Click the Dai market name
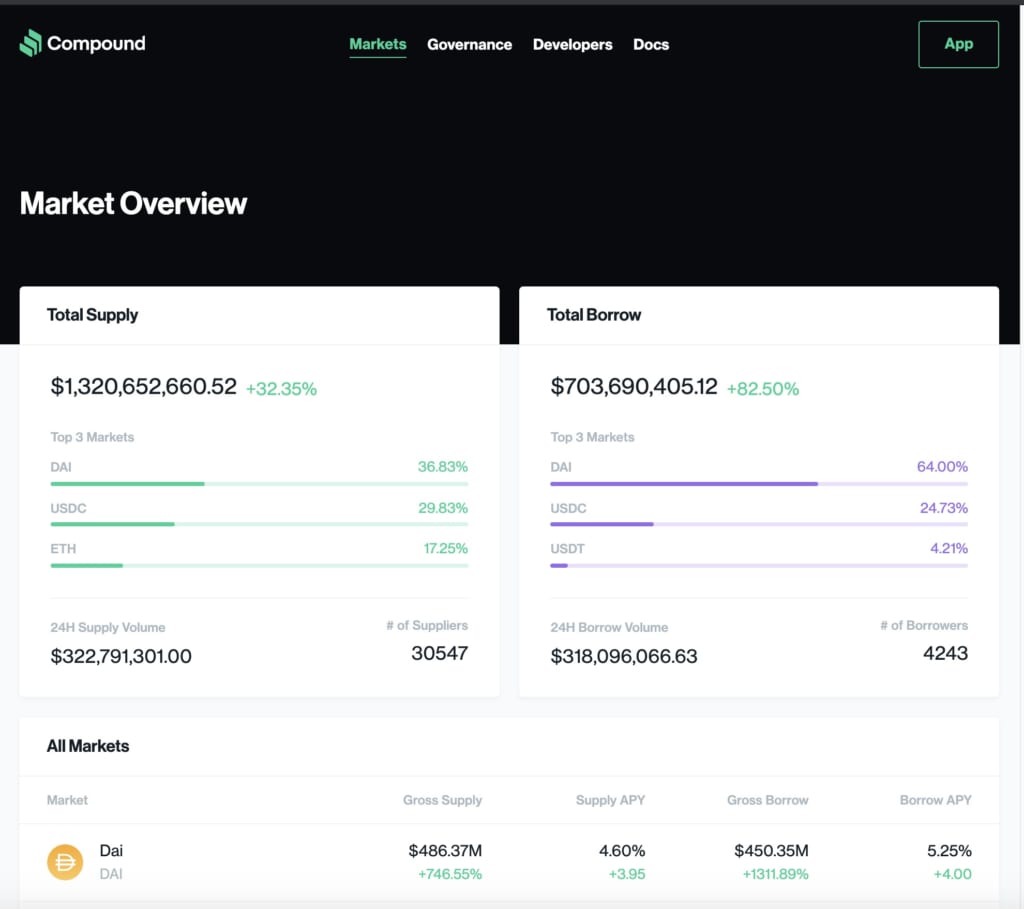 (111, 850)
